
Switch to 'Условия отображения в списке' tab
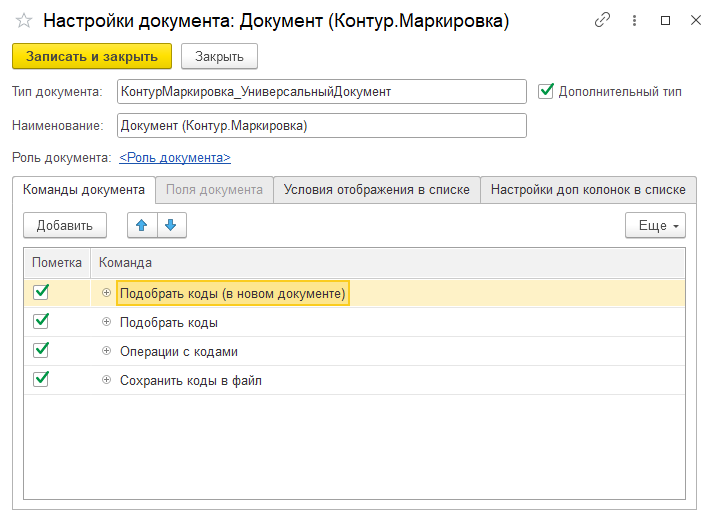pyautogui.click(x=376, y=189)
